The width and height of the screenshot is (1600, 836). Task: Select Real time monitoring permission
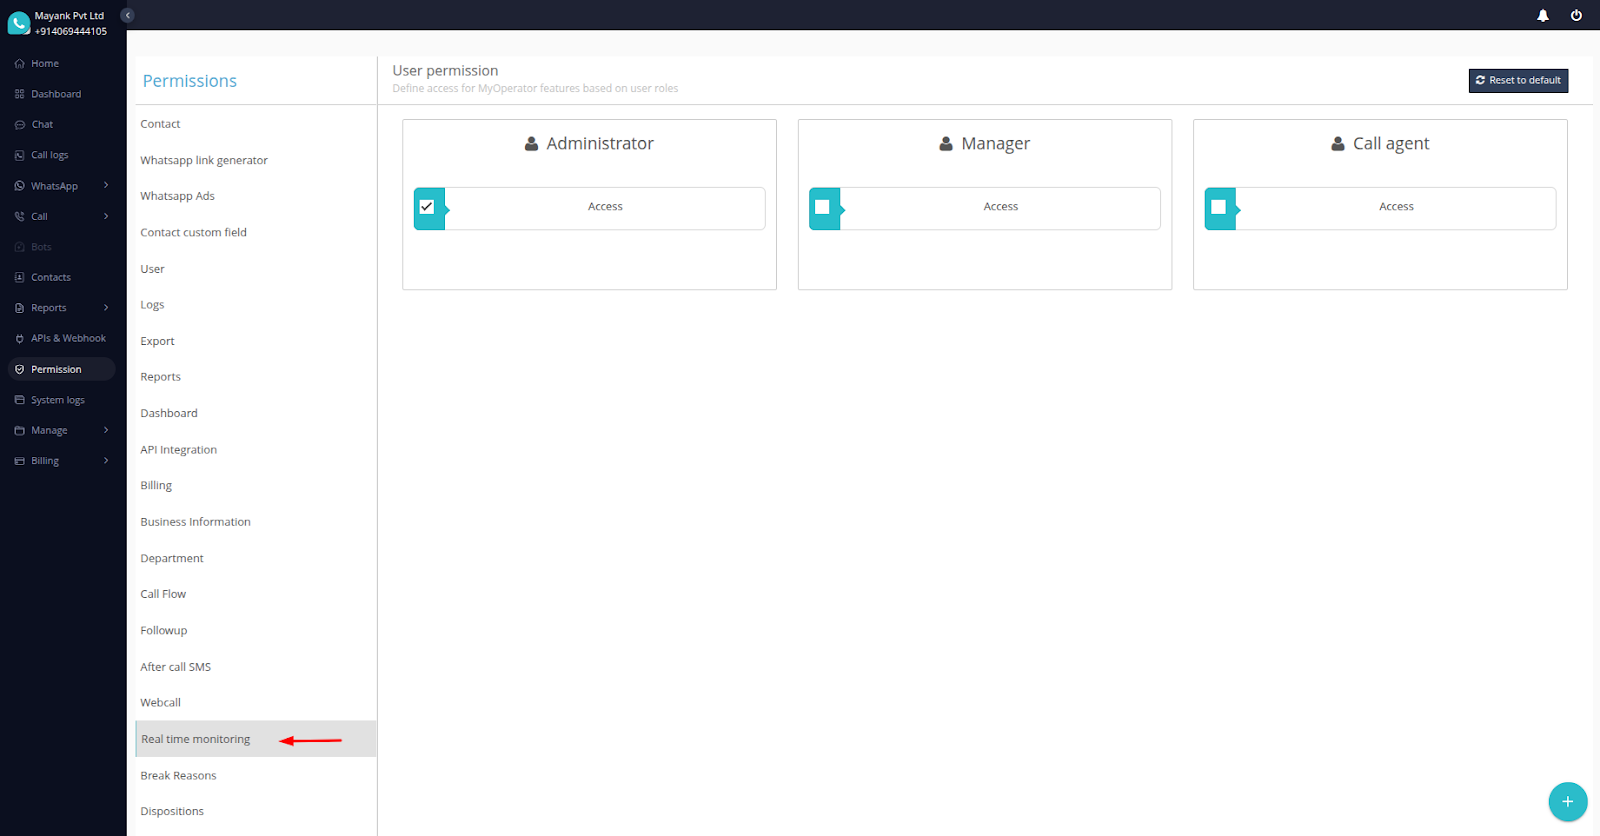(x=196, y=739)
